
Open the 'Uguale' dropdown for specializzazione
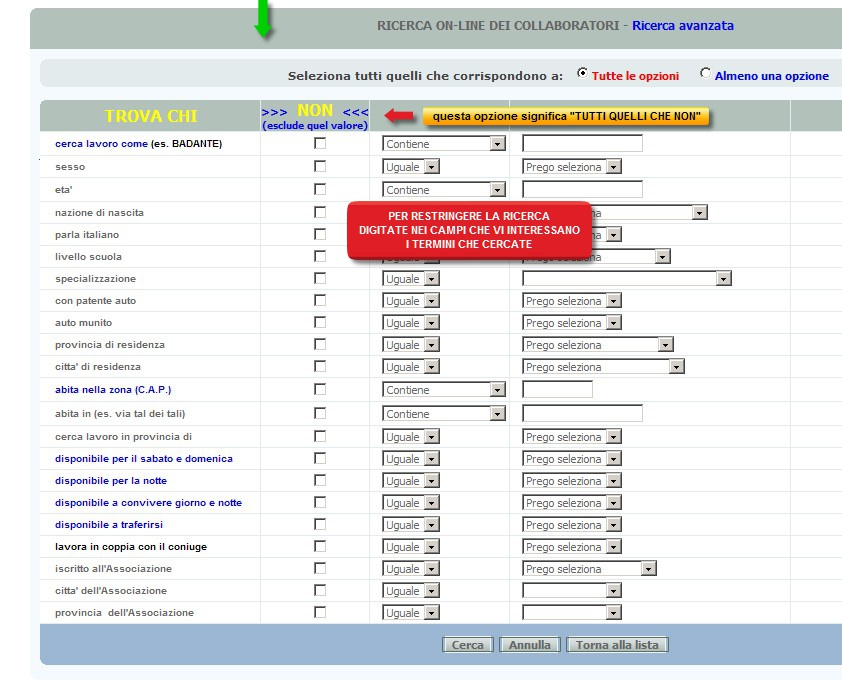411,279
